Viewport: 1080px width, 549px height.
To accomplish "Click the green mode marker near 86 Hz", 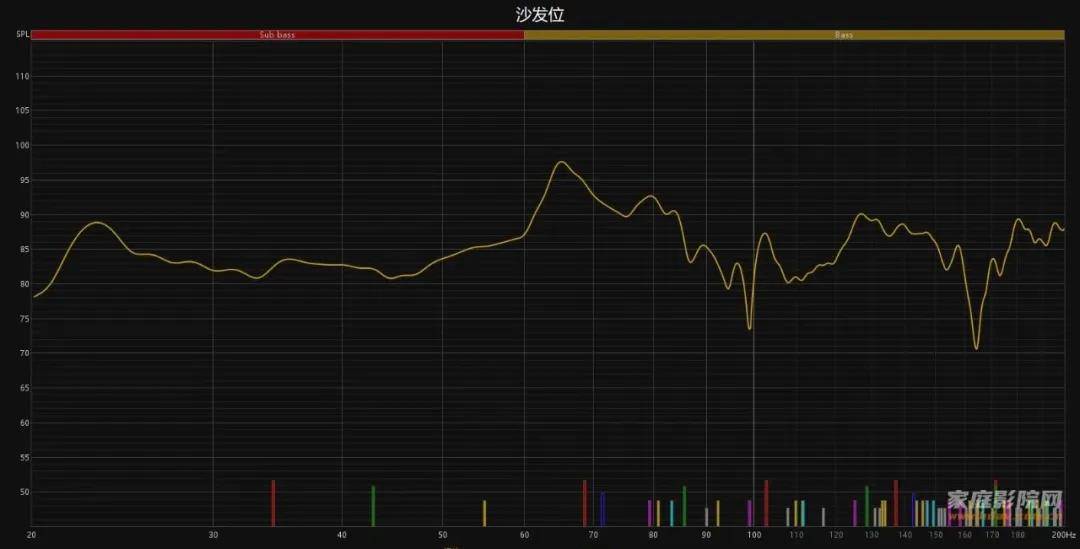I will (x=684, y=506).
